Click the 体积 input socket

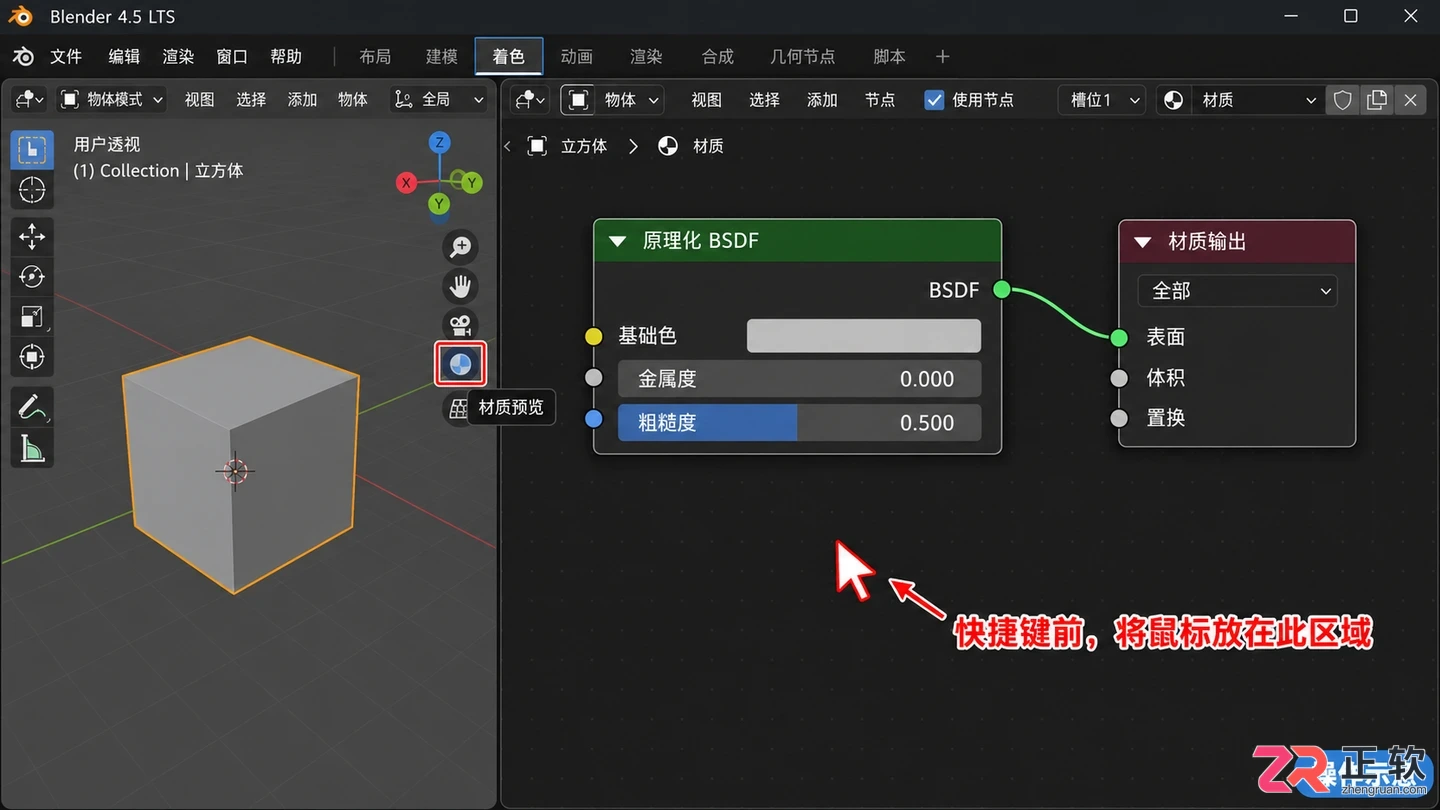[x=1119, y=378]
